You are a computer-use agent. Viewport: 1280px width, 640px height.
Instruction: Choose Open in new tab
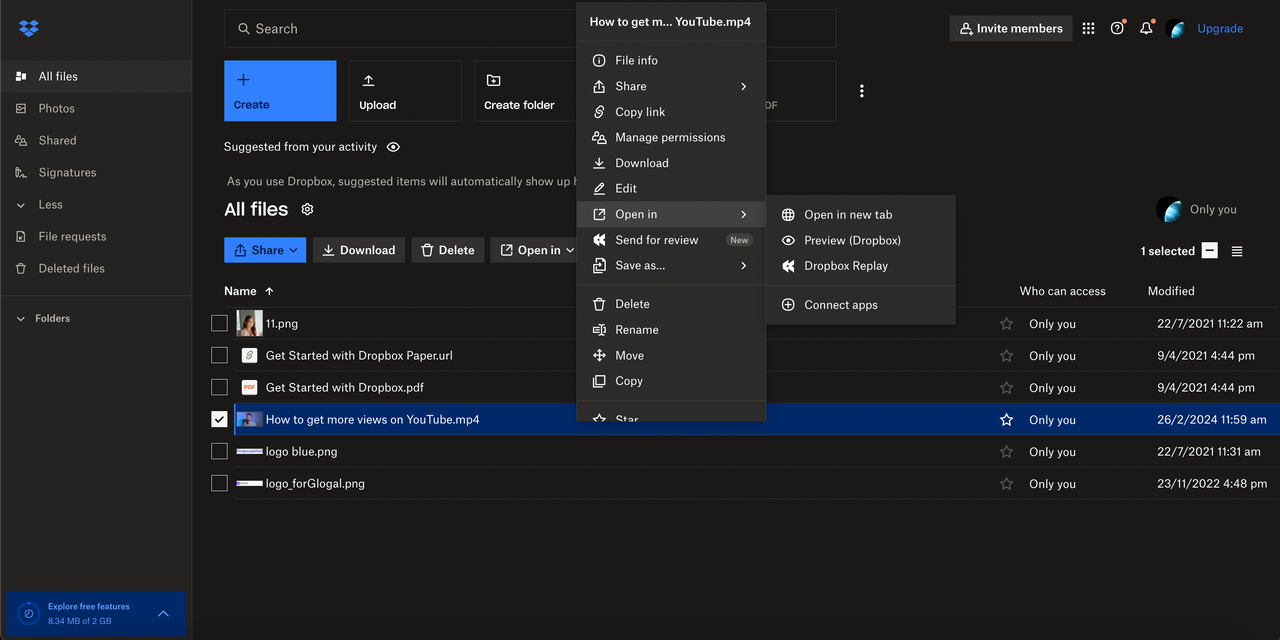pyautogui.click(x=860, y=215)
